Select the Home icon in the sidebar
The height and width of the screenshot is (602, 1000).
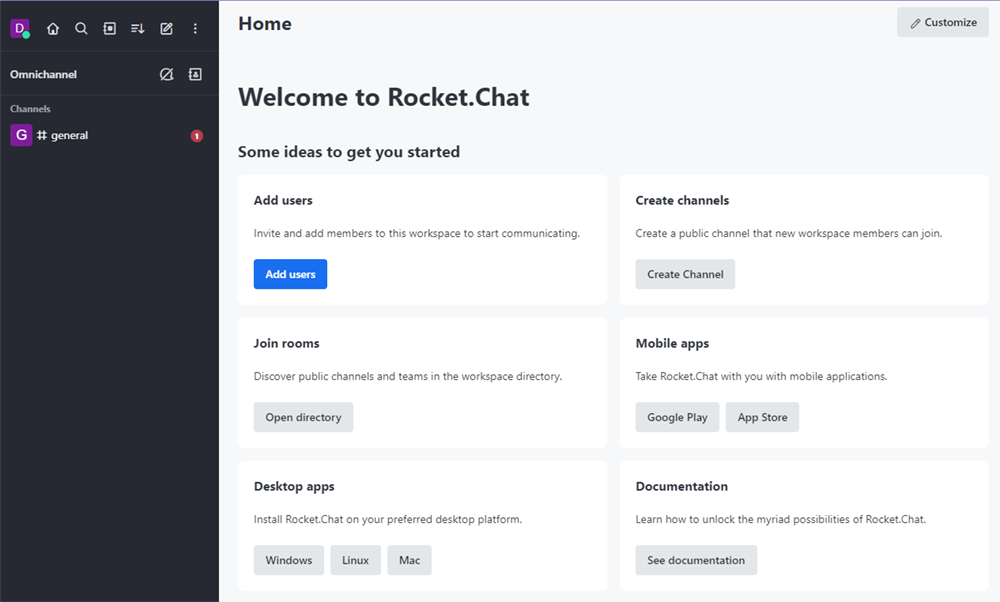[x=53, y=28]
